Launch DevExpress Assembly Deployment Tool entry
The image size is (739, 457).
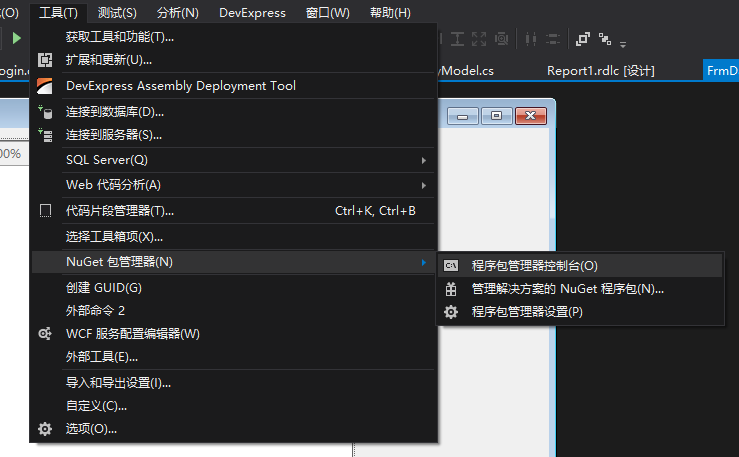pyautogui.click(x=233, y=86)
